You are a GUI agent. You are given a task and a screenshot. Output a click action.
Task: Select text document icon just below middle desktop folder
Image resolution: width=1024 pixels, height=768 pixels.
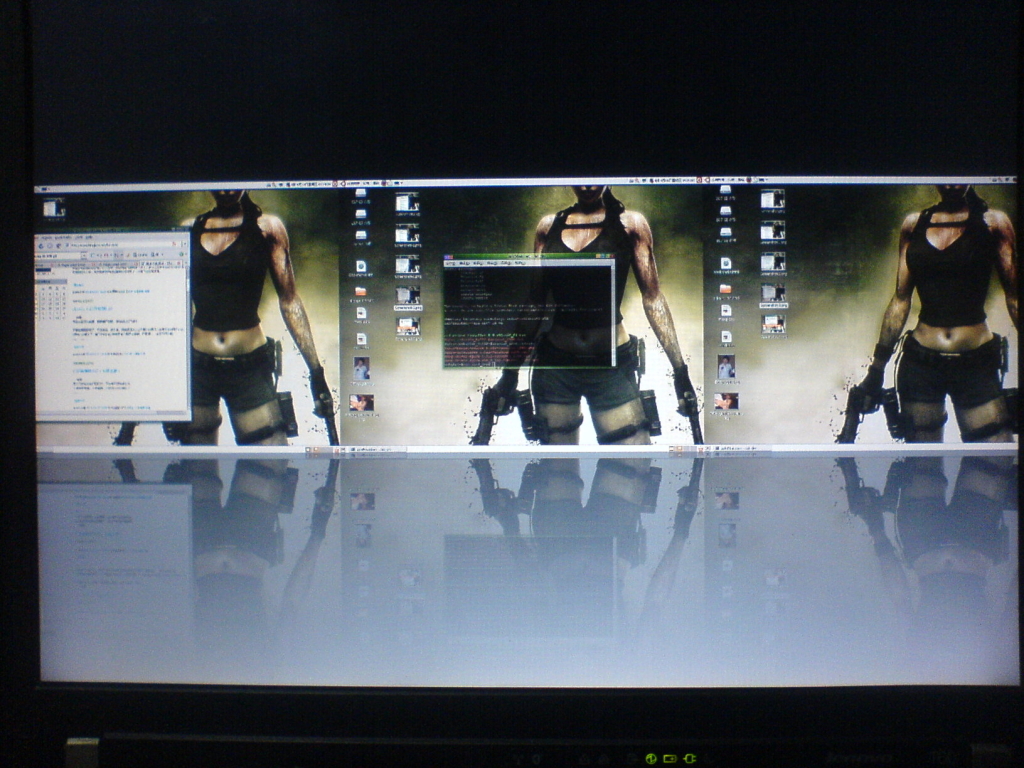[361, 313]
